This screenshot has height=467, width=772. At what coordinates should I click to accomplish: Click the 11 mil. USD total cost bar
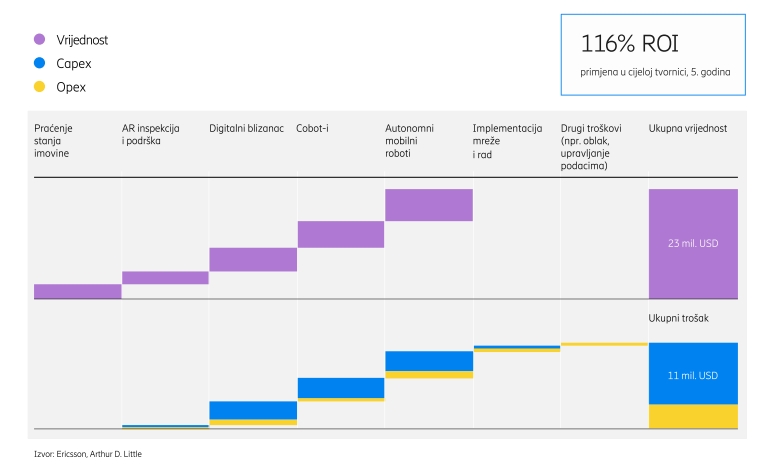click(693, 374)
